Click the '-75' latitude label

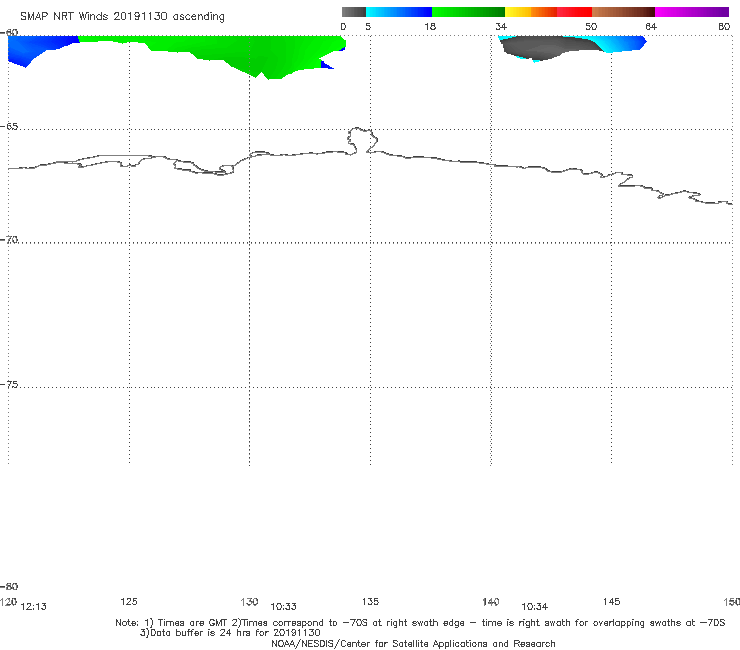pyautogui.click(x=9, y=385)
